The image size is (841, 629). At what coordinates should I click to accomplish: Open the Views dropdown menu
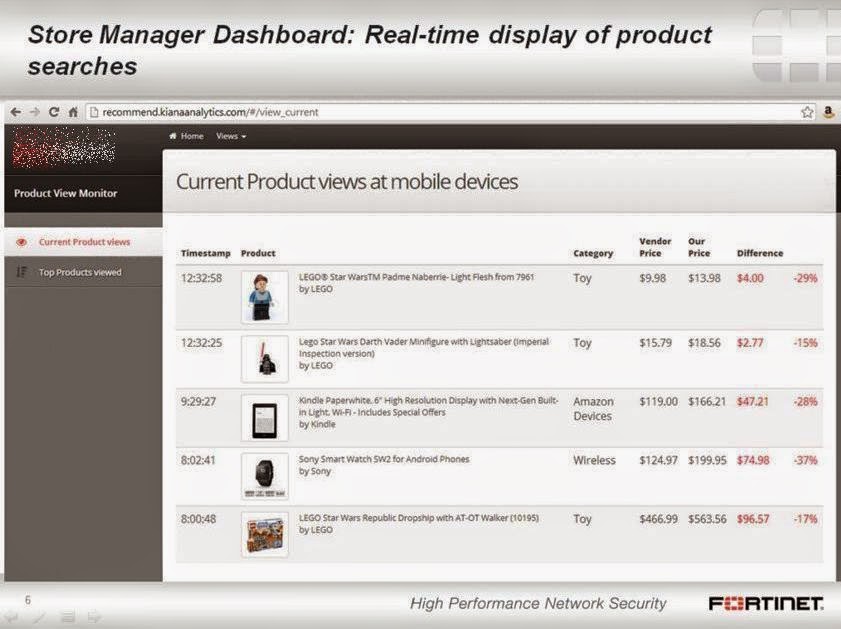click(231, 136)
